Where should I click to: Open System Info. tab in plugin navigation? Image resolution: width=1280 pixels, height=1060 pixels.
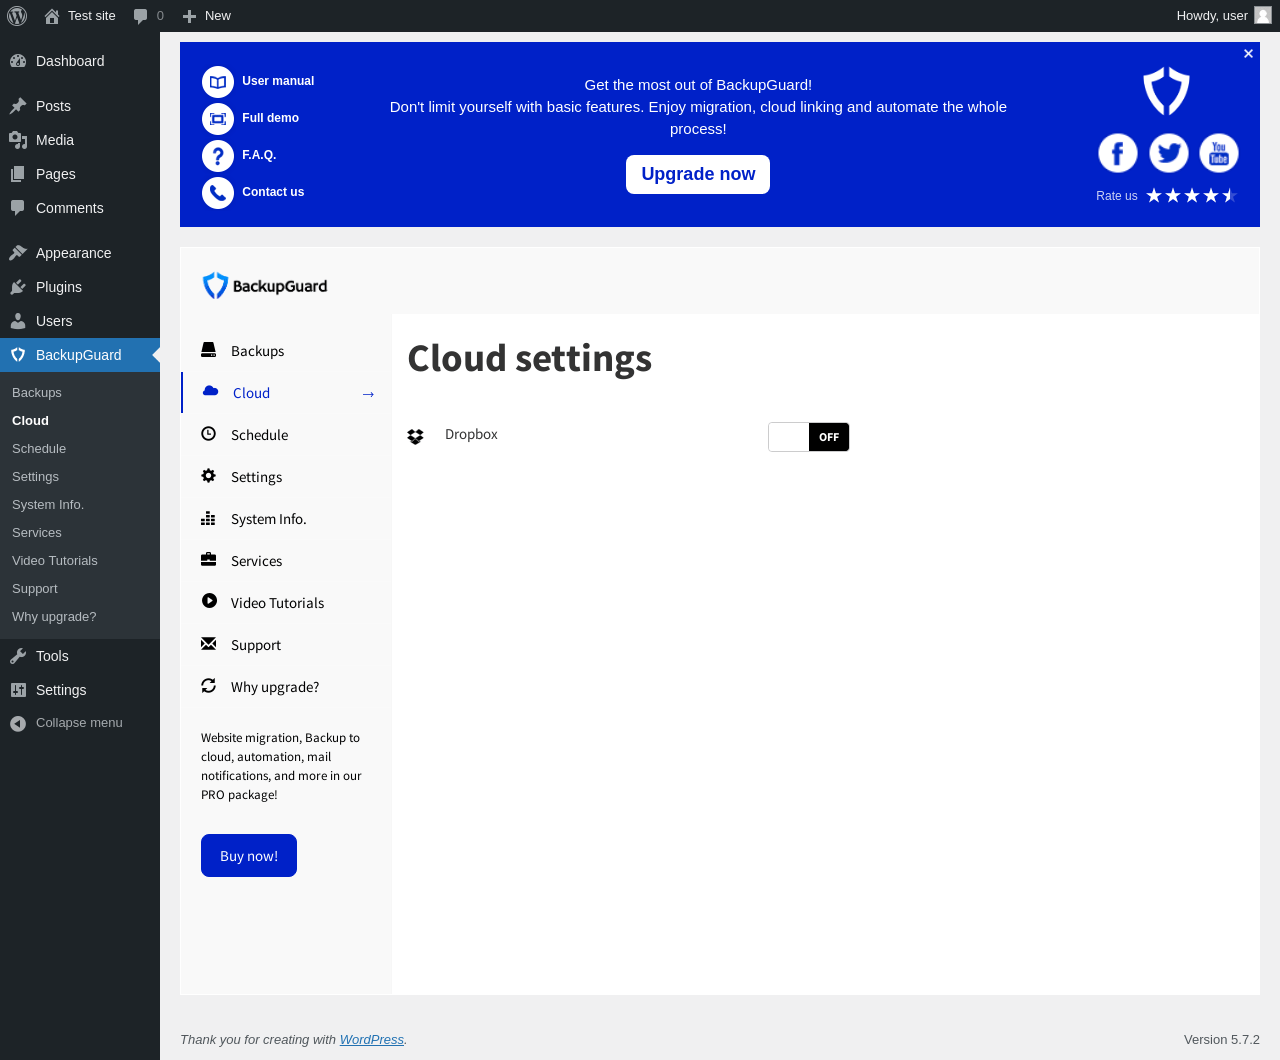point(286,519)
